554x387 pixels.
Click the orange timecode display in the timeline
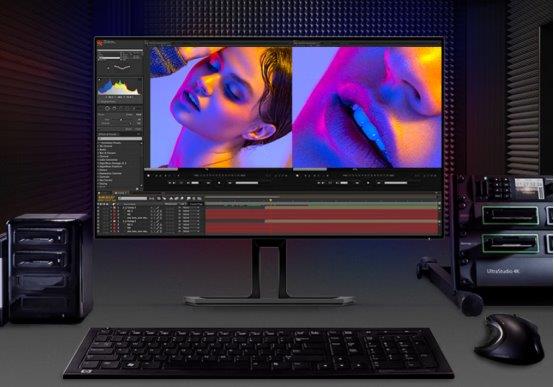point(105,198)
